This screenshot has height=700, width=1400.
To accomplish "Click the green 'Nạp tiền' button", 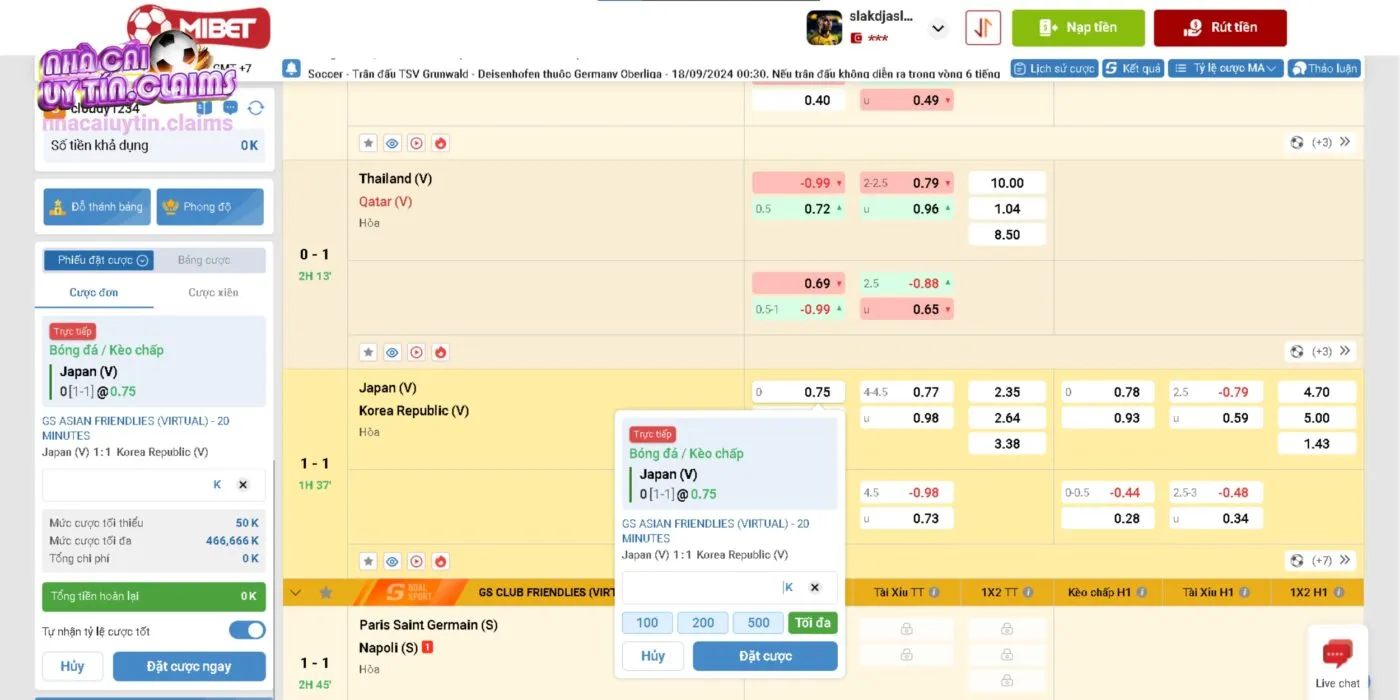I will 1077,28.
